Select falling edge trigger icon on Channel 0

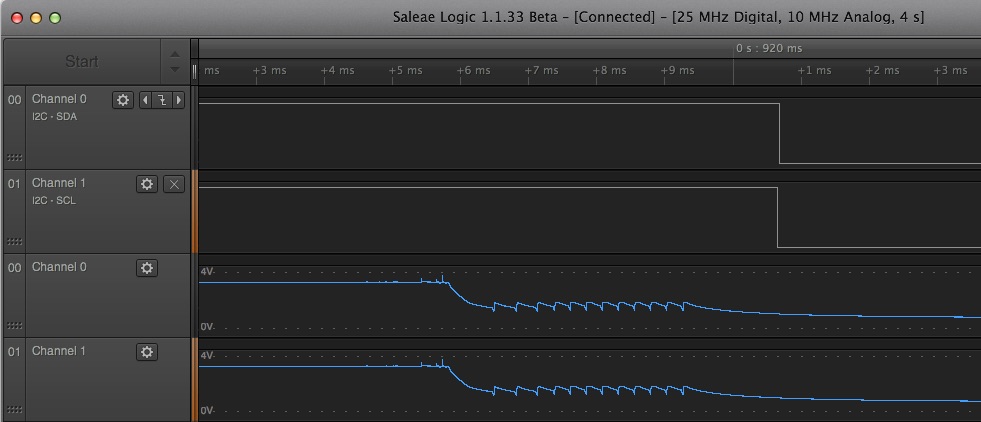162,100
